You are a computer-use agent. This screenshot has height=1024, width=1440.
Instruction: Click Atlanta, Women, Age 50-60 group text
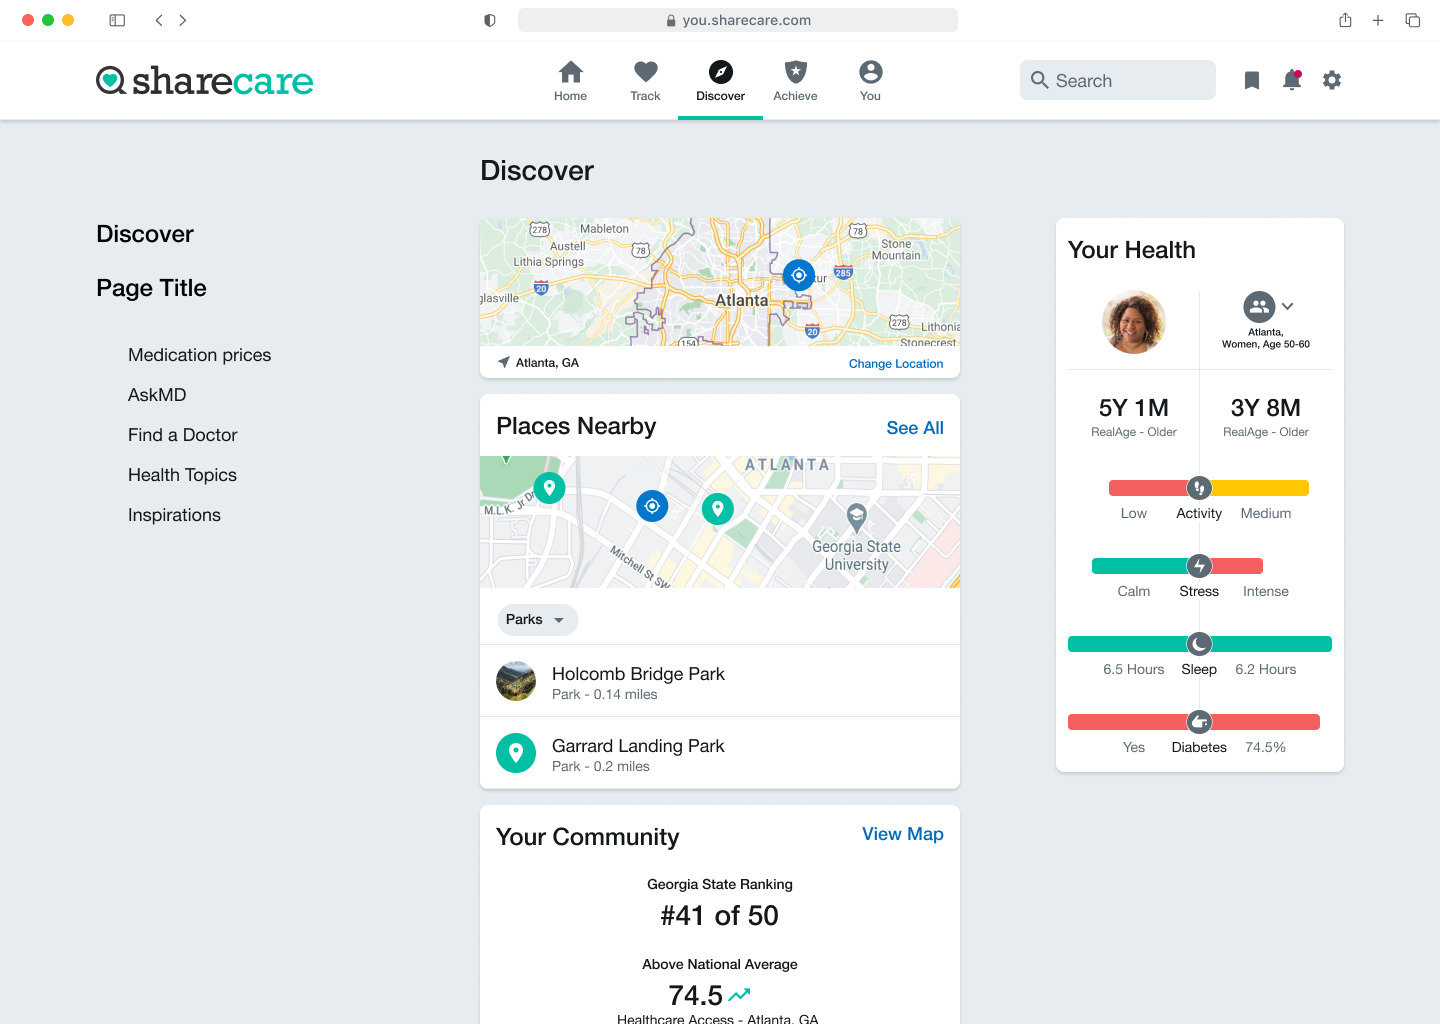pyautogui.click(x=1266, y=338)
